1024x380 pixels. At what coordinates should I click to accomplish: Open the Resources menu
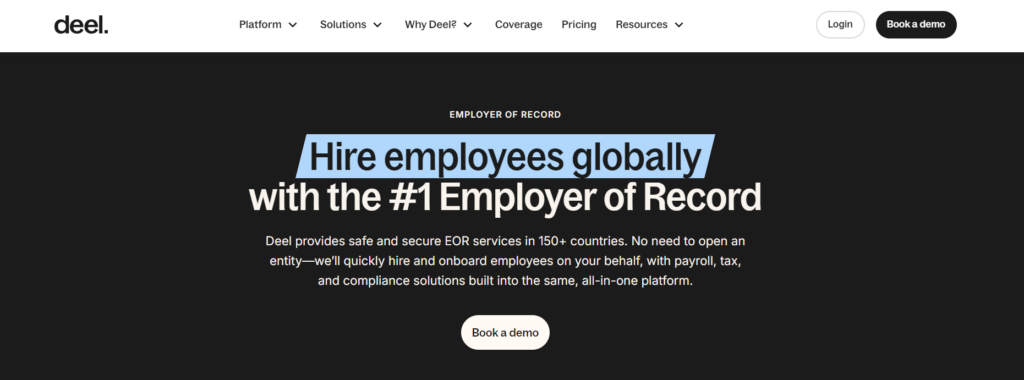point(641,25)
